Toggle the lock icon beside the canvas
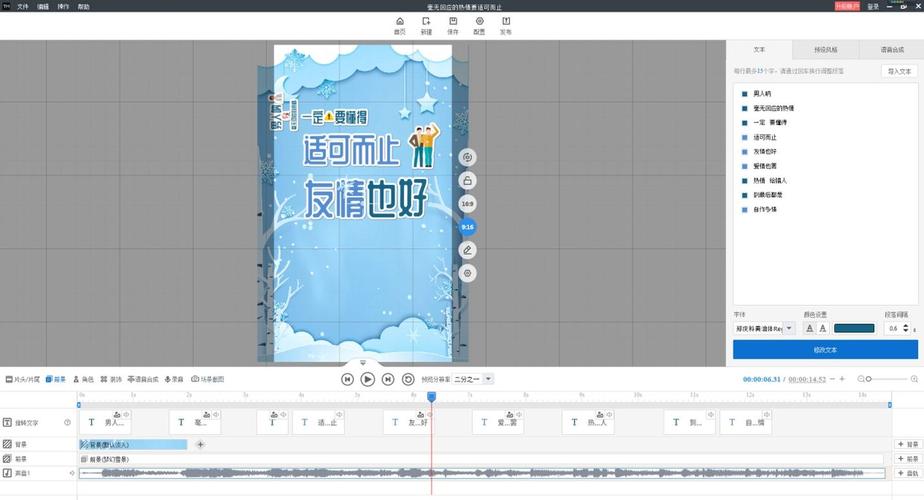This screenshot has height=500, width=924. [467, 180]
